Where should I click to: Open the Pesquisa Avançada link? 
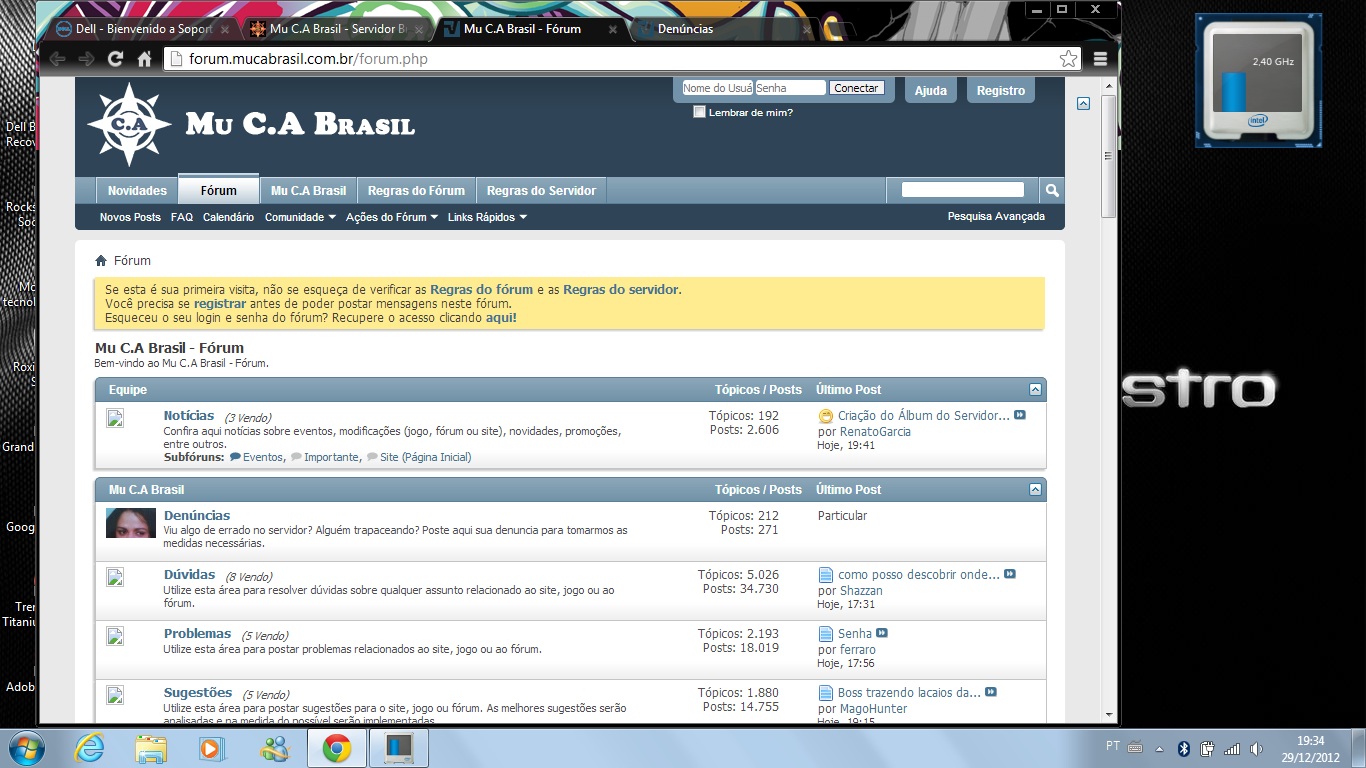pyautogui.click(x=996, y=216)
